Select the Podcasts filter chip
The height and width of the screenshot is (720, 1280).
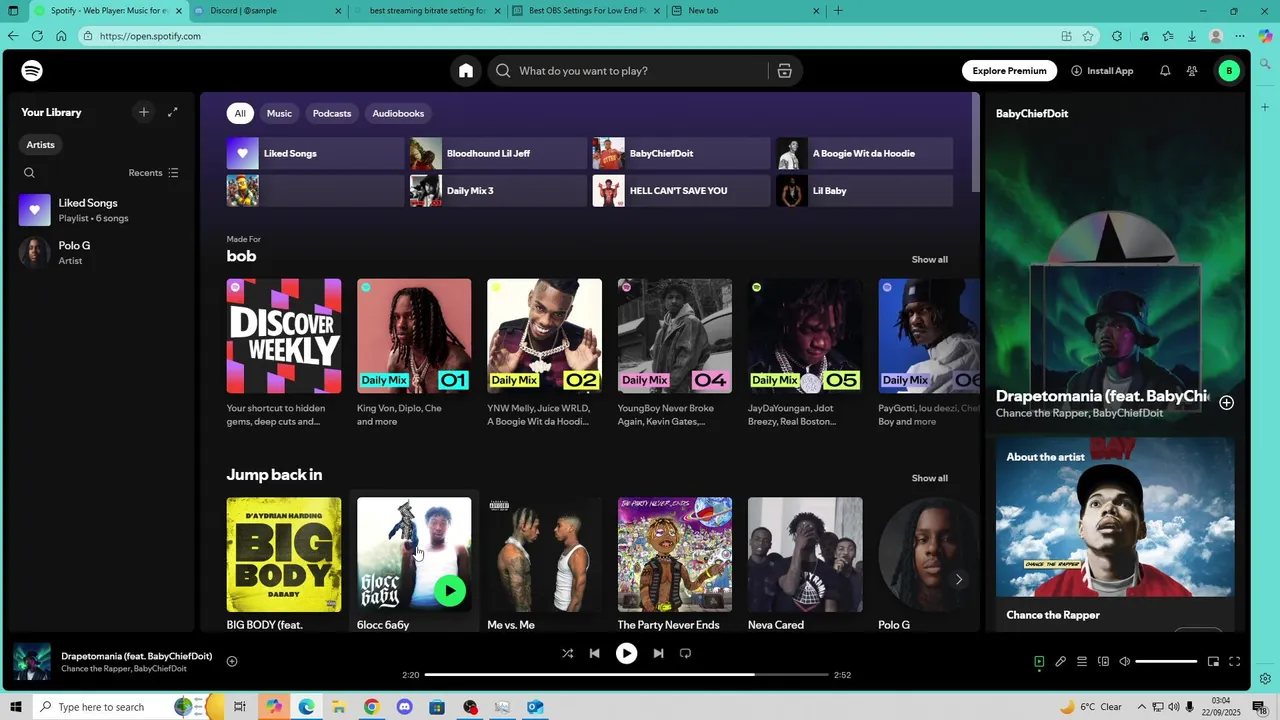tap(332, 113)
